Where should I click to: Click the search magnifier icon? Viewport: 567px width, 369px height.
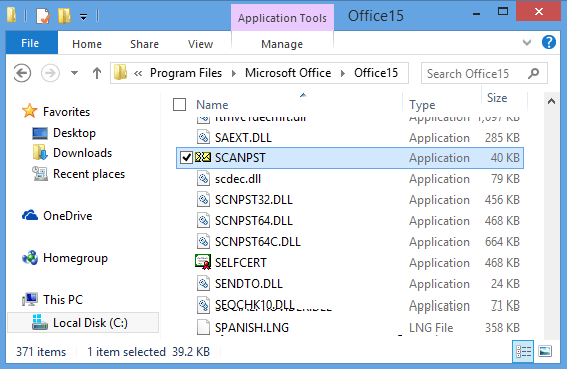(534, 73)
